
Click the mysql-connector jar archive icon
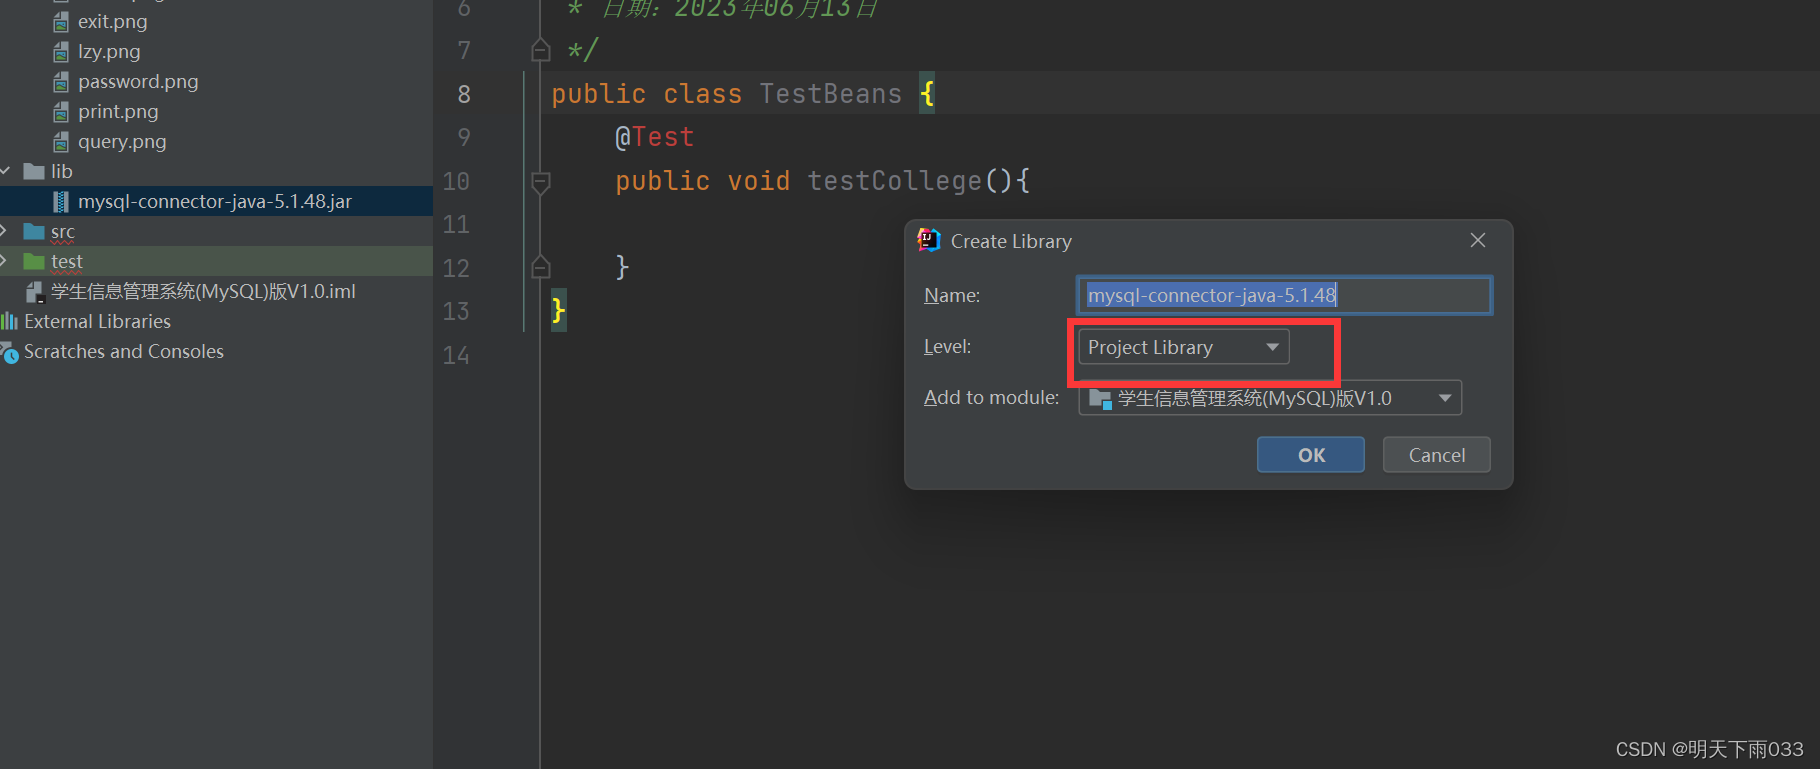click(61, 202)
